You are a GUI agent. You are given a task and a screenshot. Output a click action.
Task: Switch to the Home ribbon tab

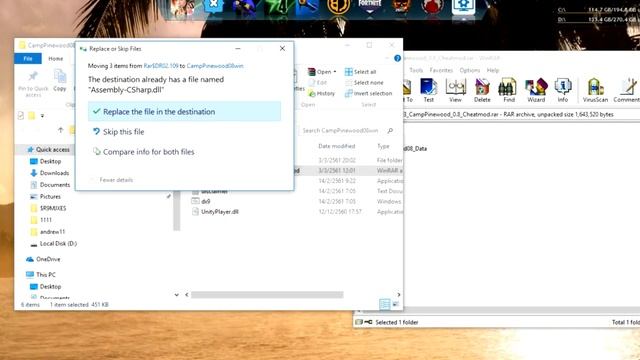(x=56, y=58)
